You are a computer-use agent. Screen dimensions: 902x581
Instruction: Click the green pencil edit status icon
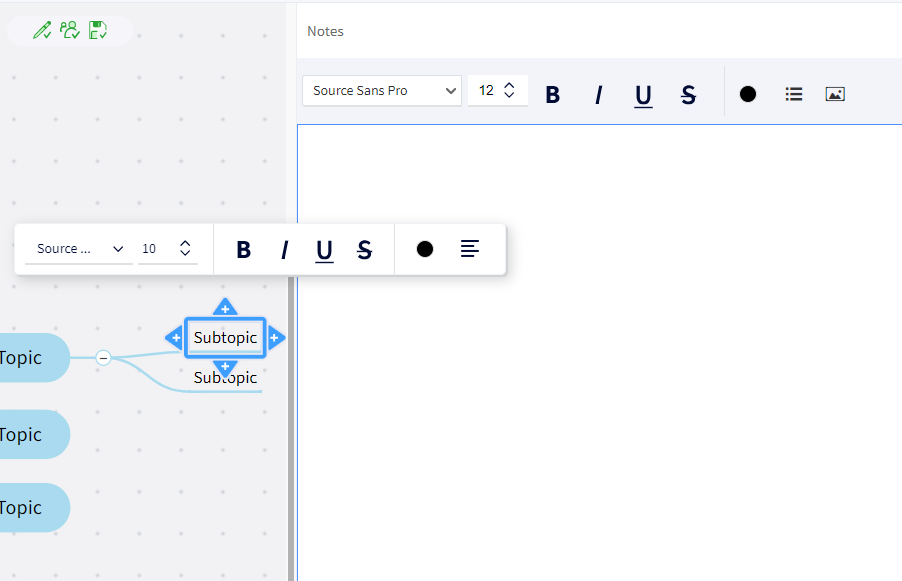42,31
